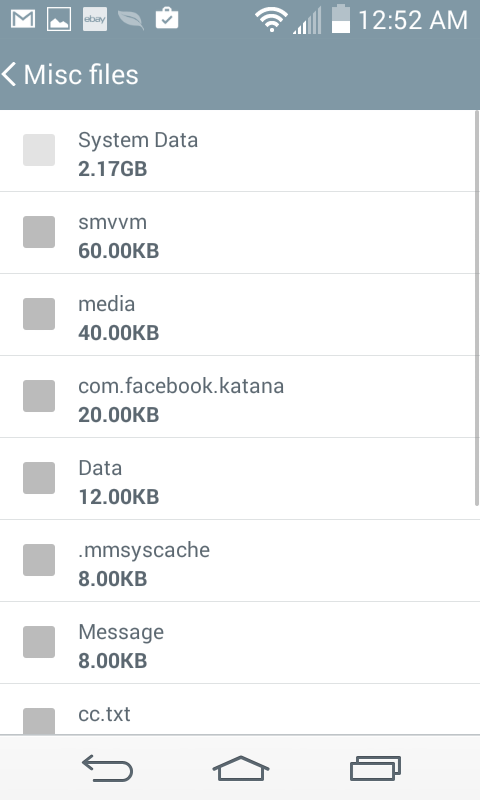Screen dimensions: 480x800
Task: Tap the Message 8.00KB row
Action: (237, 643)
